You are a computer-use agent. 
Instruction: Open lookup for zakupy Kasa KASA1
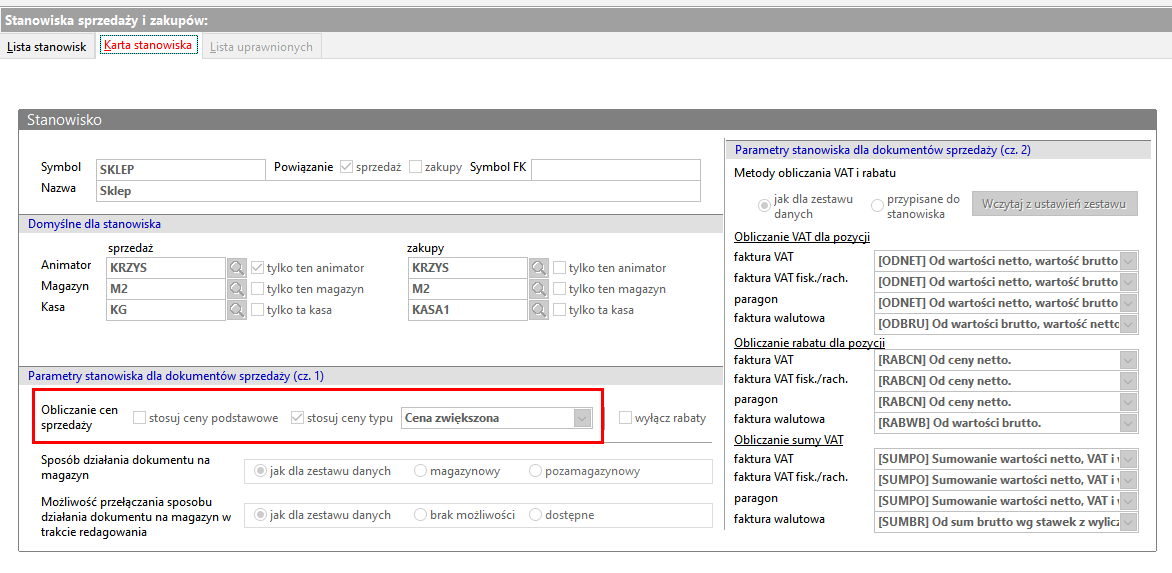coord(539,309)
